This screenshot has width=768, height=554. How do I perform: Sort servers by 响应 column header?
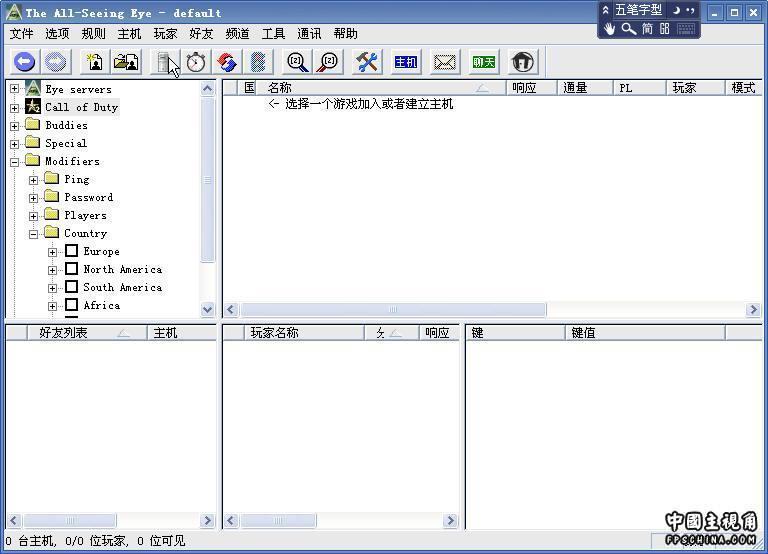(x=531, y=88)
